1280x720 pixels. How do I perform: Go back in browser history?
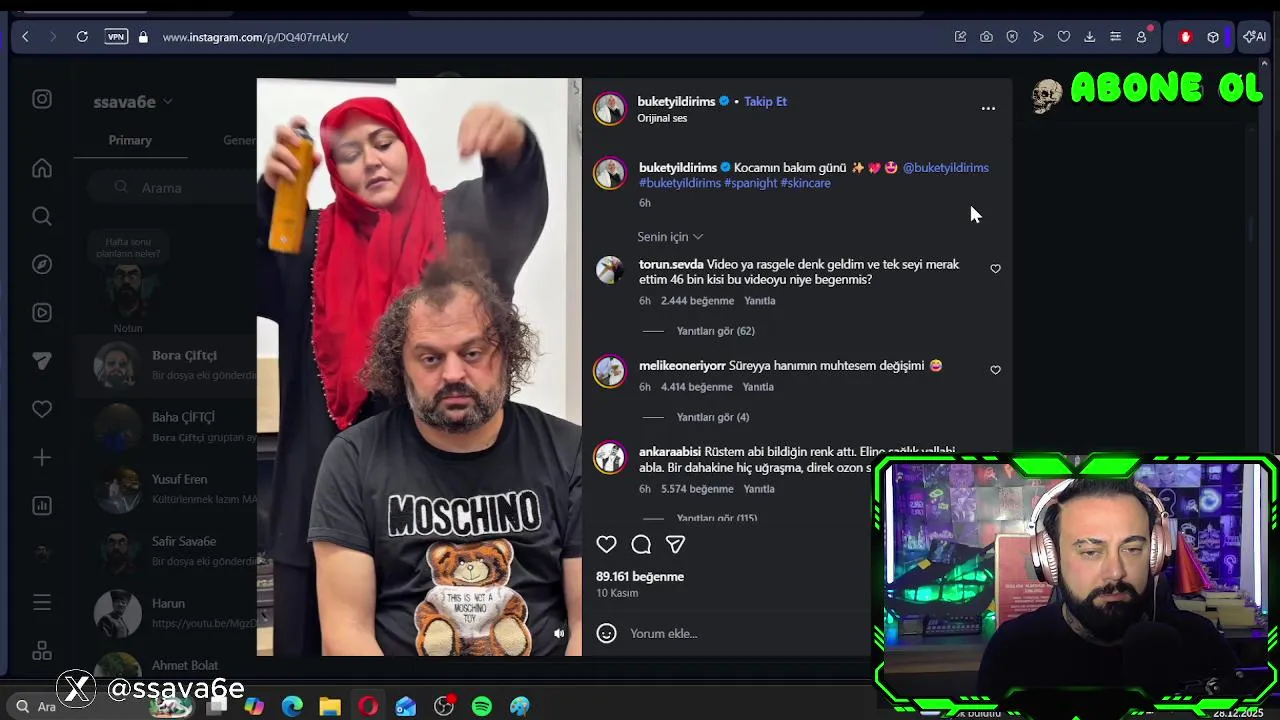[25, 37]
